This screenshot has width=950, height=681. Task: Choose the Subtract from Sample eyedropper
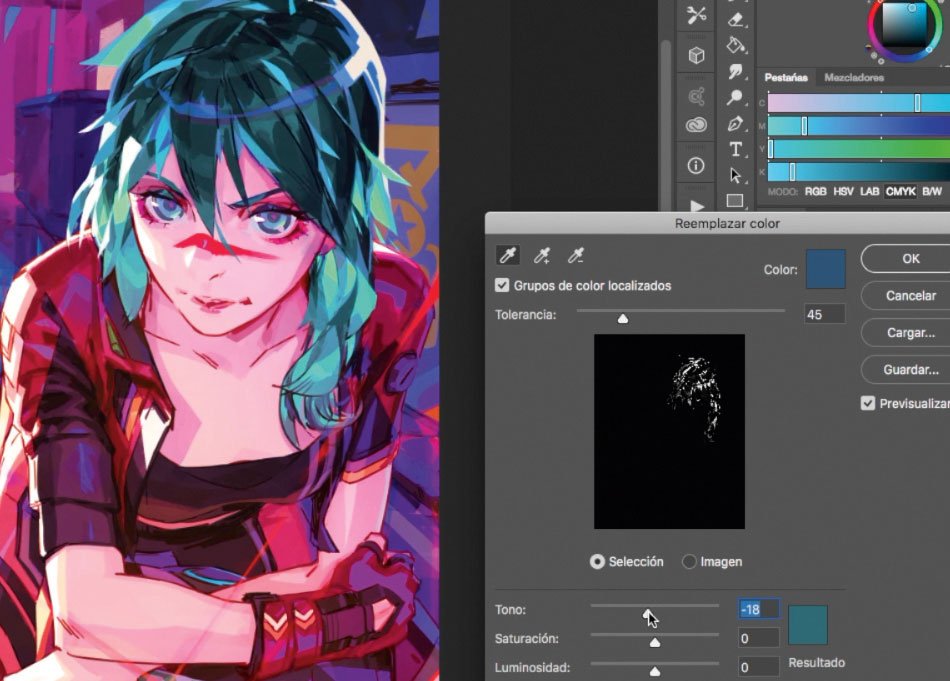576,256
